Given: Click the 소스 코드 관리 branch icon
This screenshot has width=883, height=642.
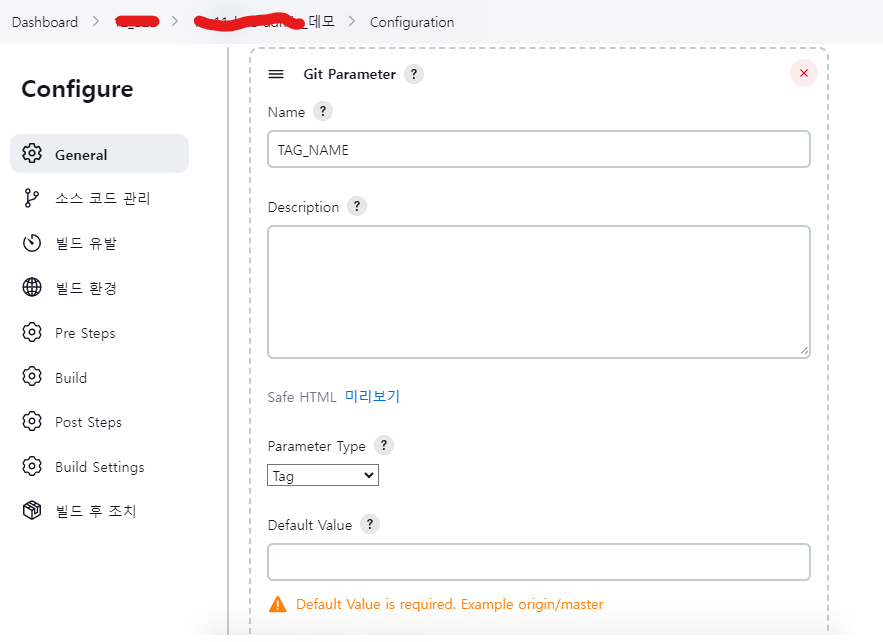Looking at the screenshot, I should click(32, 198).
